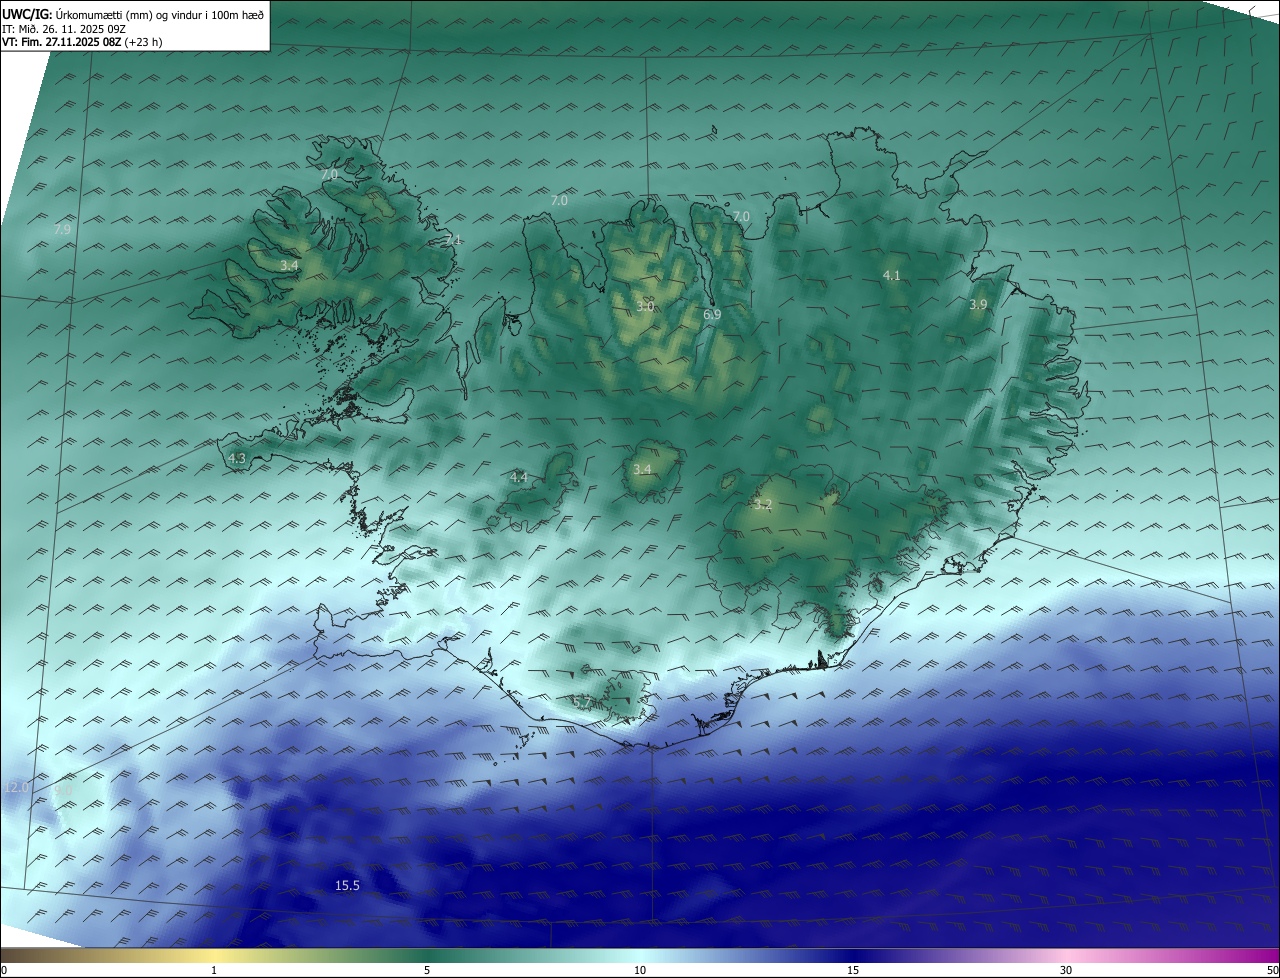Click the 15.5 value label in the dark blue area
The height and width of the screenshot is (978, 1280).
pos(347,886)
